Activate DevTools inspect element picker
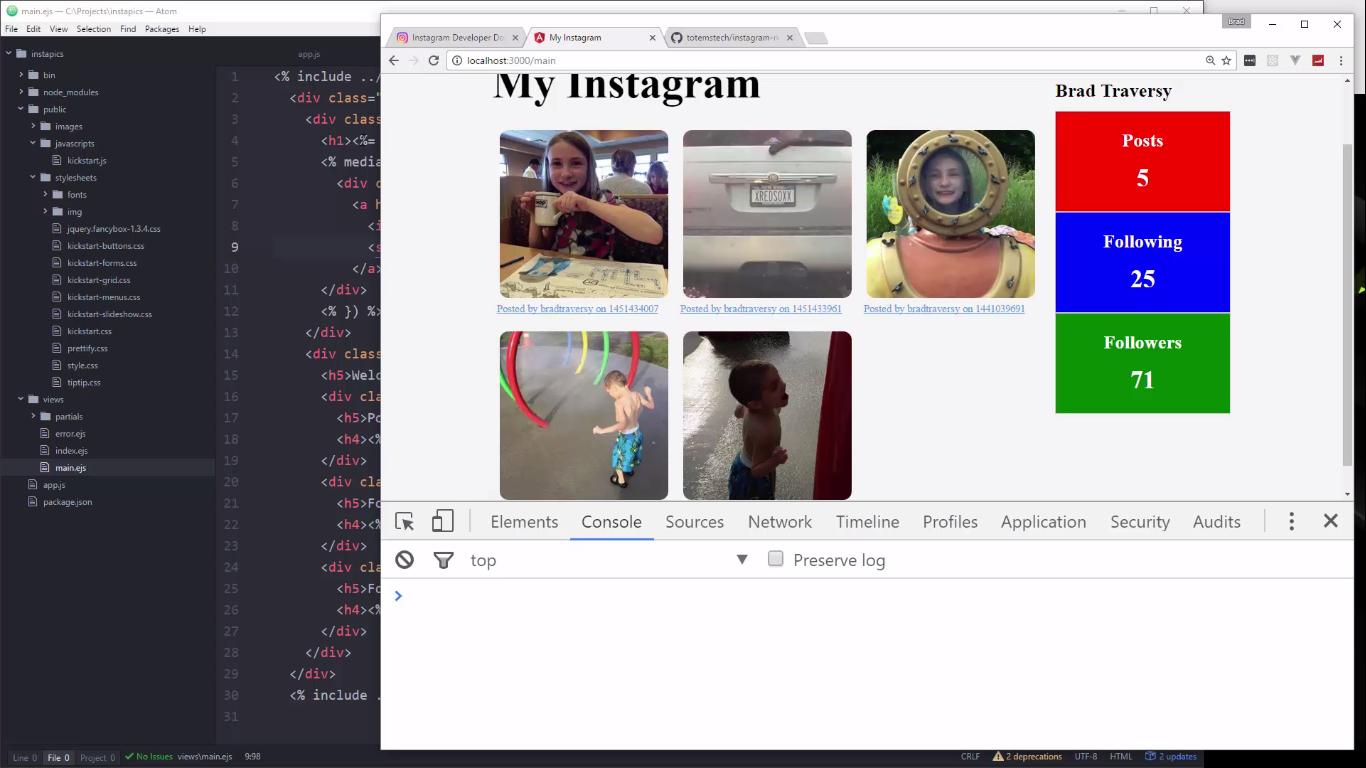This screenshot has height=768, width=1366. (404, 521)
